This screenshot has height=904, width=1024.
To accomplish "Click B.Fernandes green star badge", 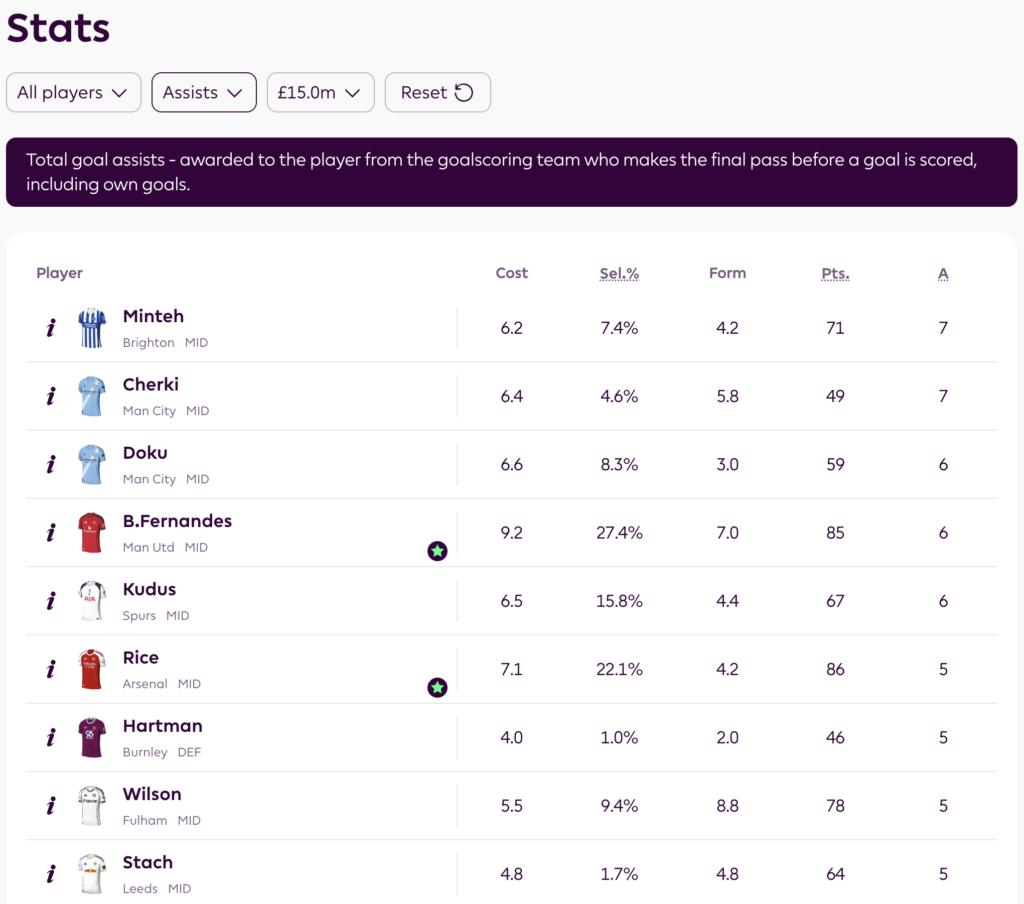I will point(437,550).
